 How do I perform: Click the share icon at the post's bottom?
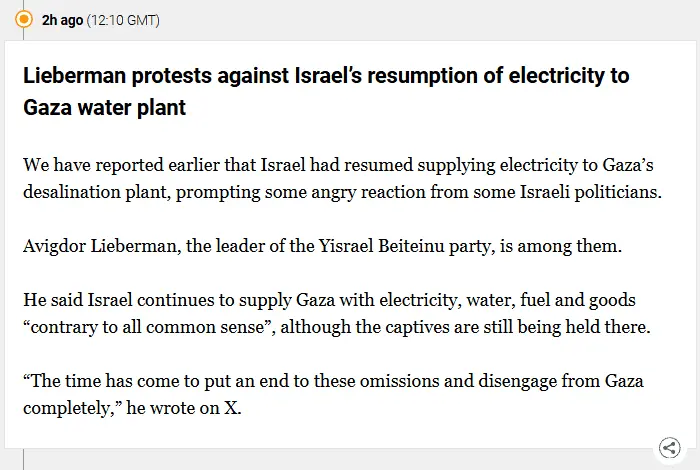(x=669, y=448)
